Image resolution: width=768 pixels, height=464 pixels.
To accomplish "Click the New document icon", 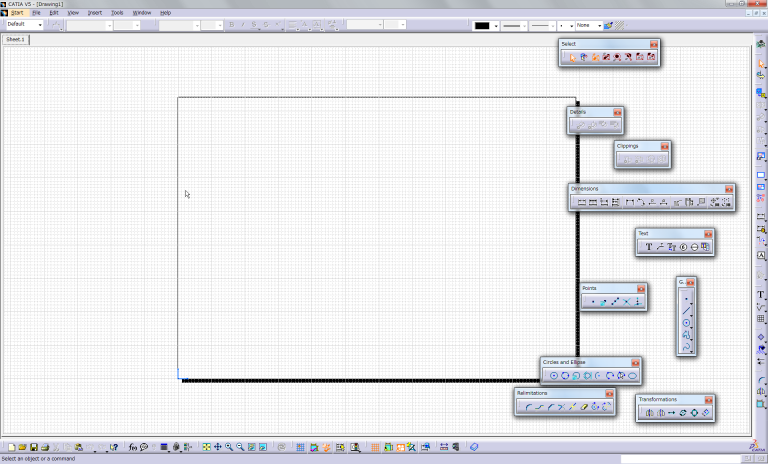I will [x=11, y=447].
